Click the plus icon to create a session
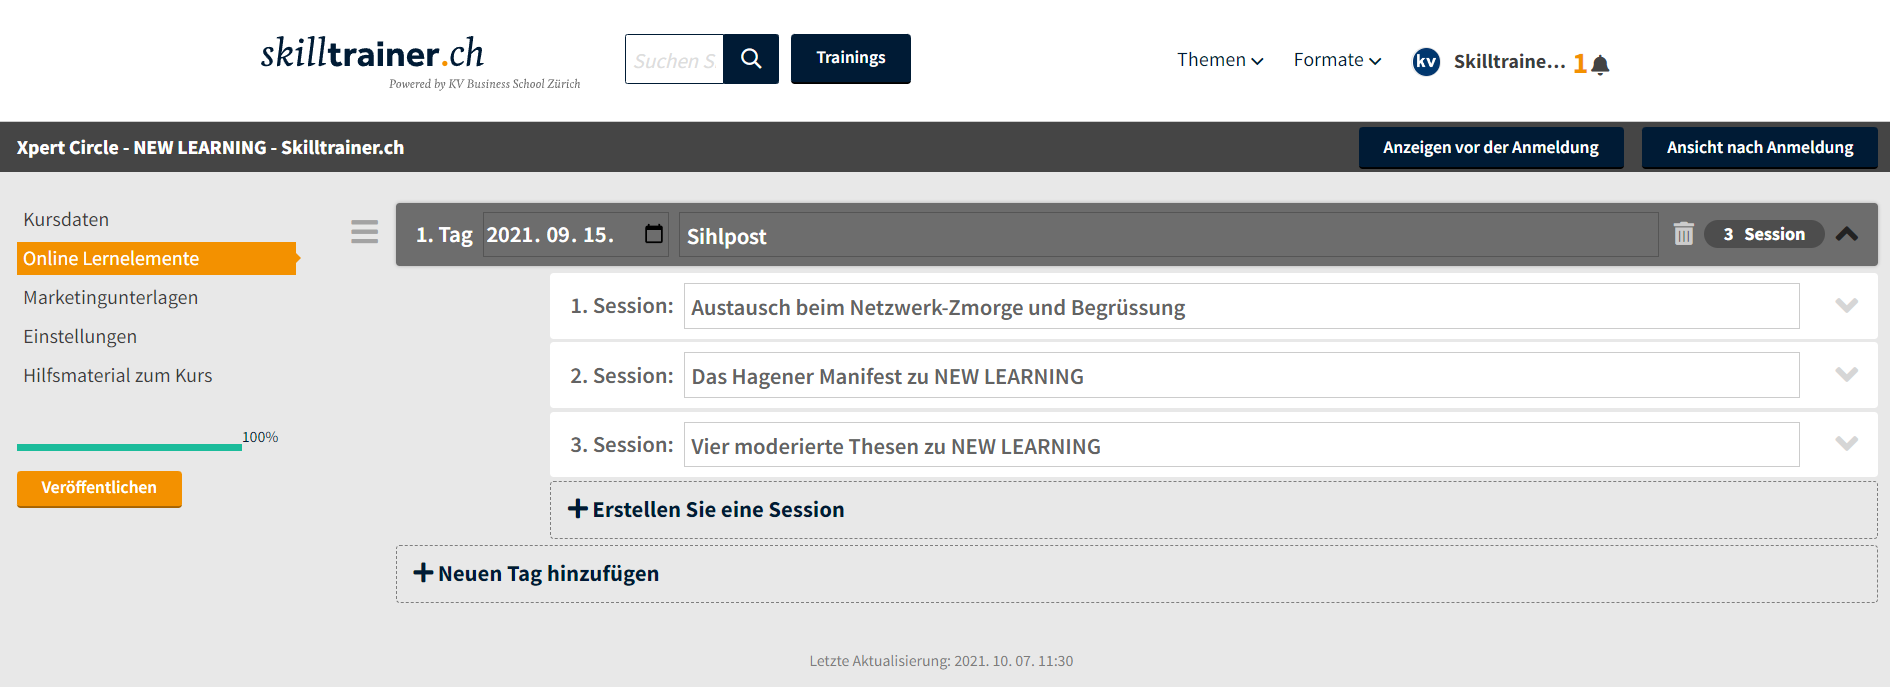Screen dimensions: 1890x687 [x=578, y=508]
